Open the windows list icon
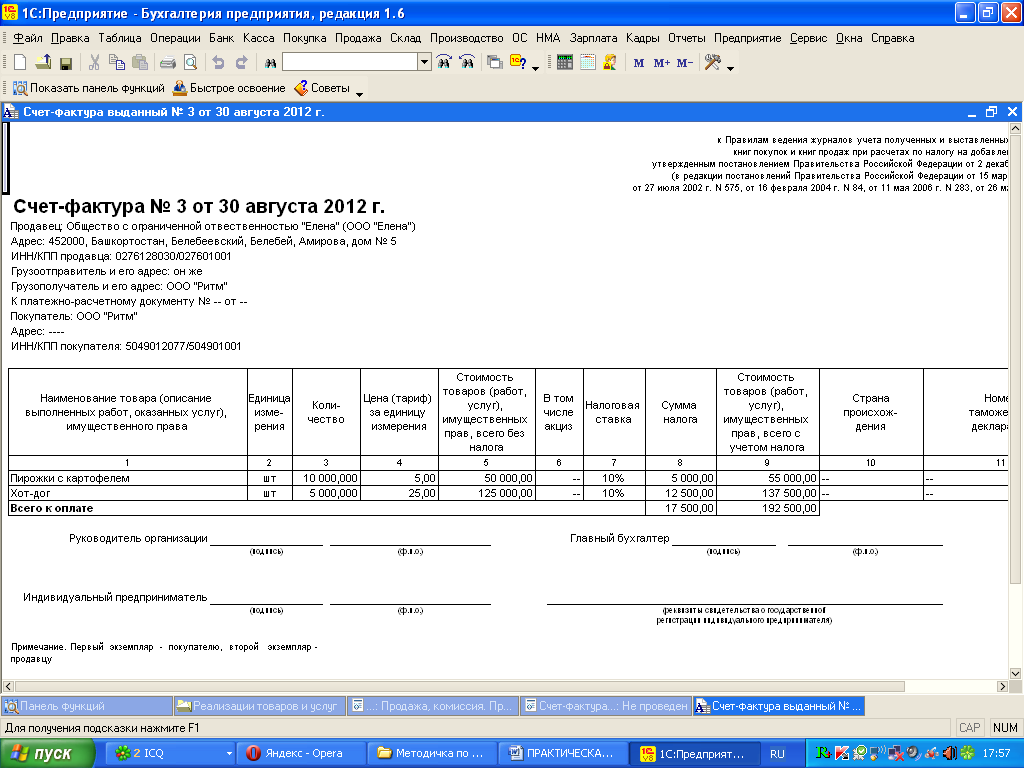Screen dimensions: 1024x768 click(495, 63)
